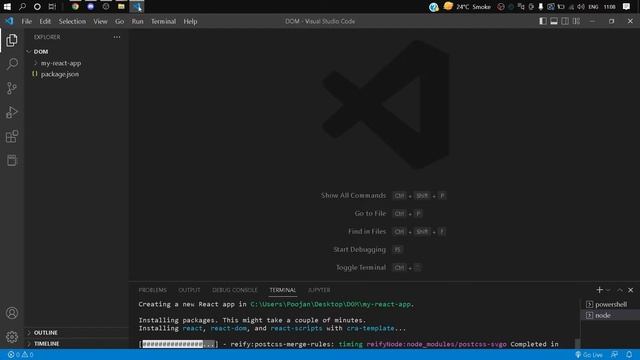Viewport: 640px width, 360px height.
Task: Open Windows Start menu
Action: pyautogui.click(x=7, y=7)
